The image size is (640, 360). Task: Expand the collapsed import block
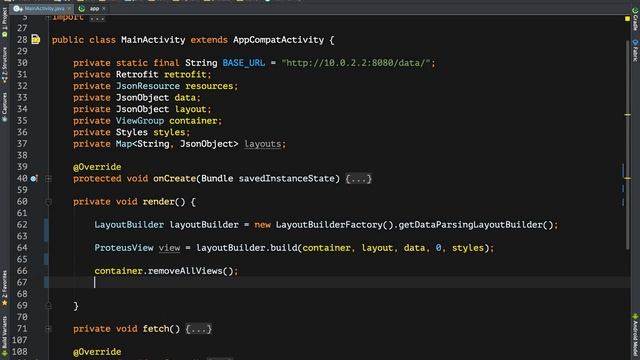(x=97, y=18)
